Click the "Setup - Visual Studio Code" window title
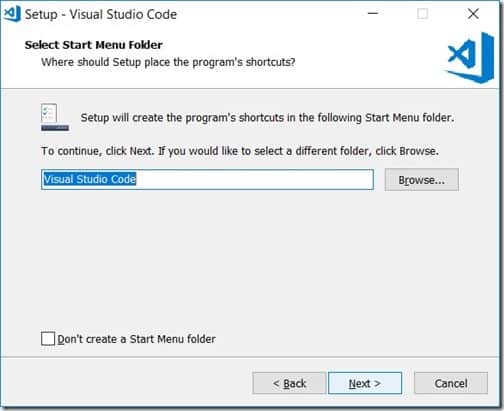The image size is (504, 411). 101,14
